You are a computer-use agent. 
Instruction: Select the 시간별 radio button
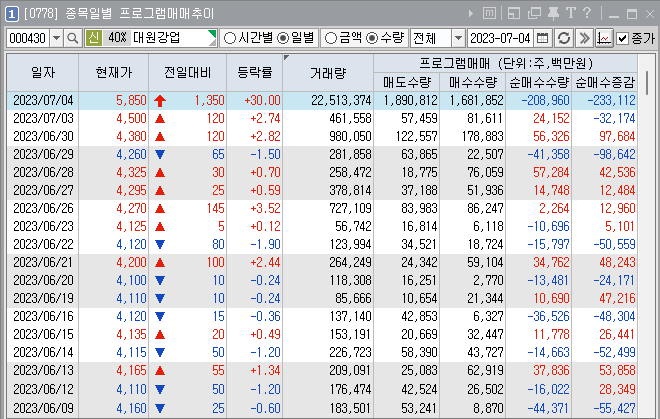[230, 38]
